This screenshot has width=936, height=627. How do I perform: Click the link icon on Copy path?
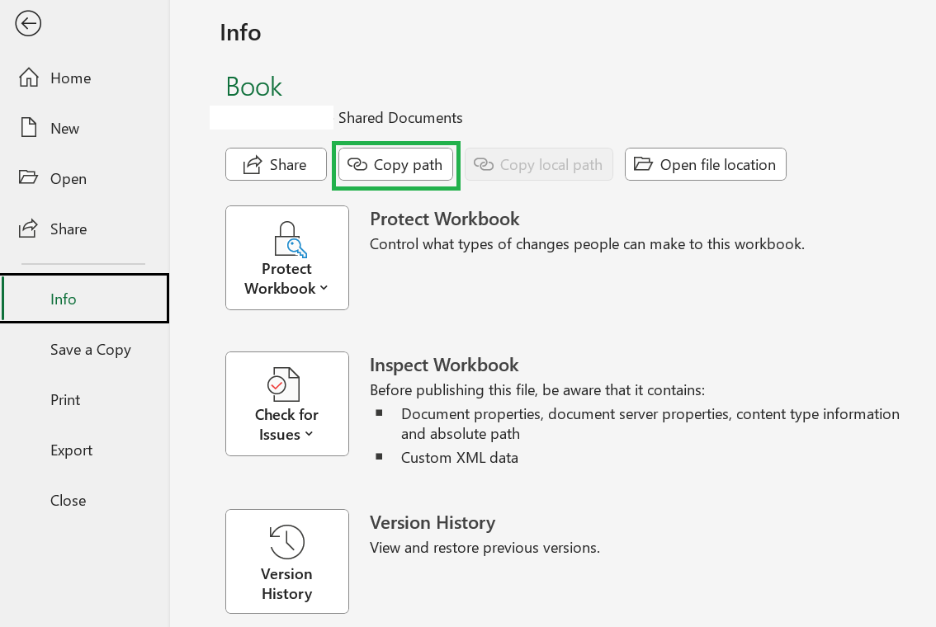(357, 164)
